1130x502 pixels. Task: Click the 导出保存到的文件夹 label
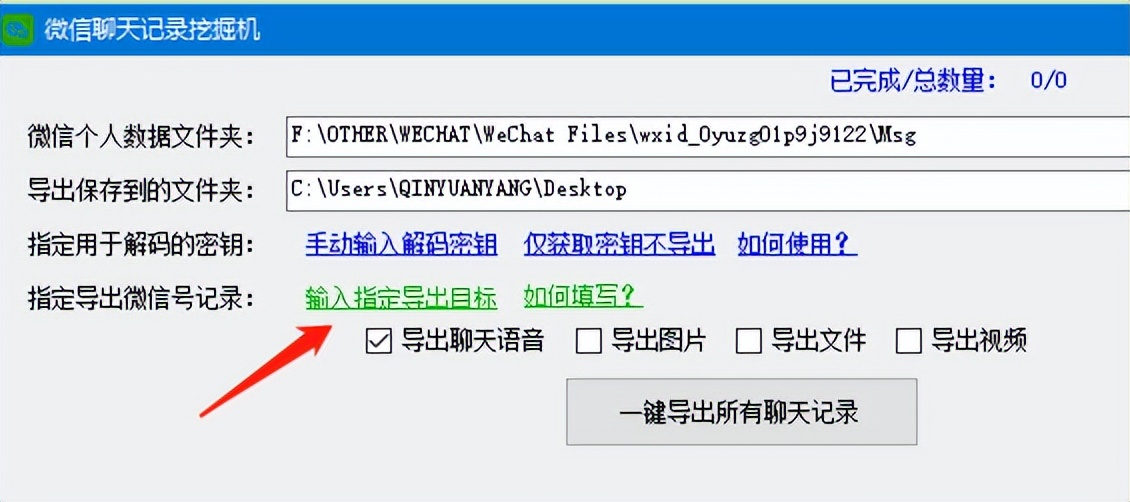click(x=141, y=190)
